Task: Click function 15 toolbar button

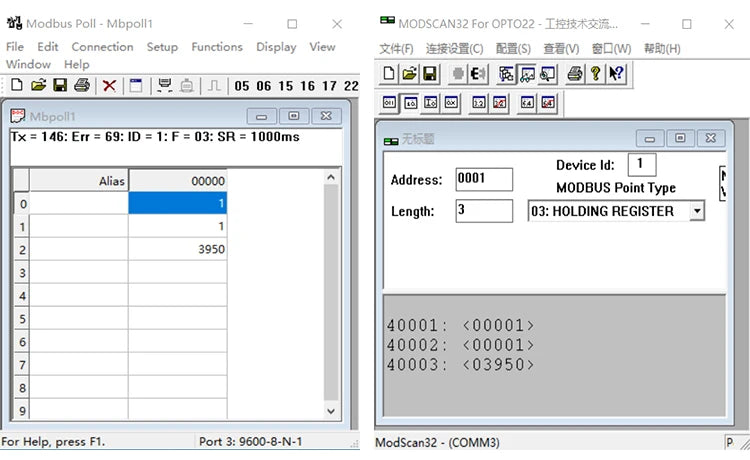Action: coord(286,86)
